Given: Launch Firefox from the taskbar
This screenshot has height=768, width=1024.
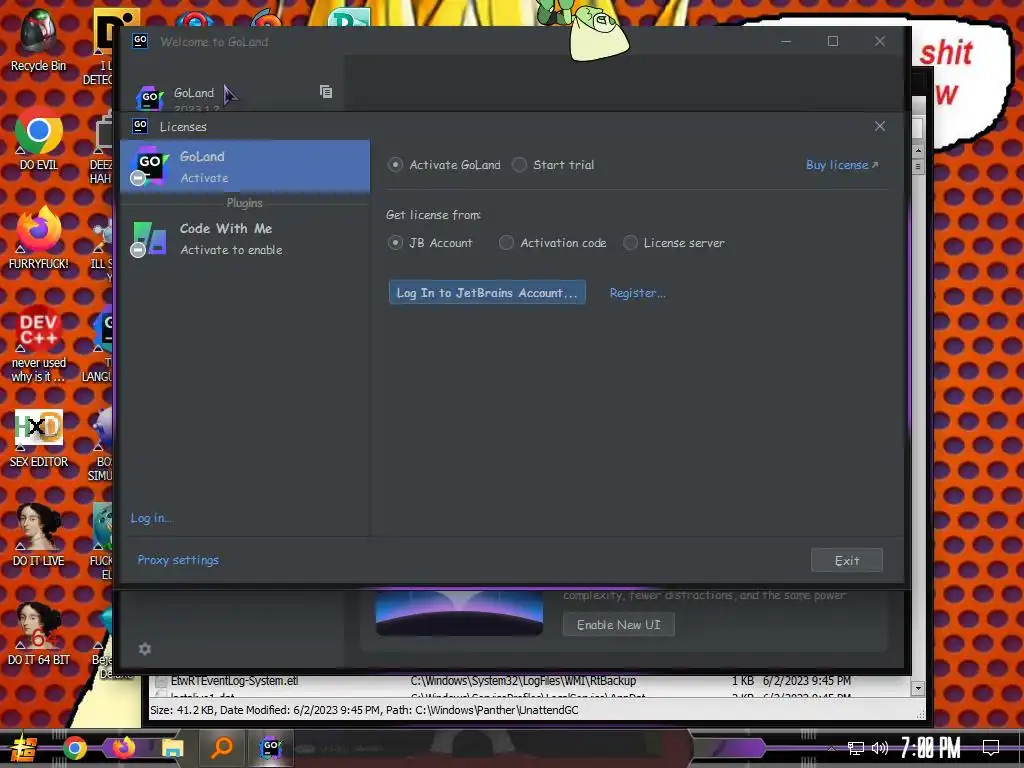Looking at the screenshot, I should point(123,748).
